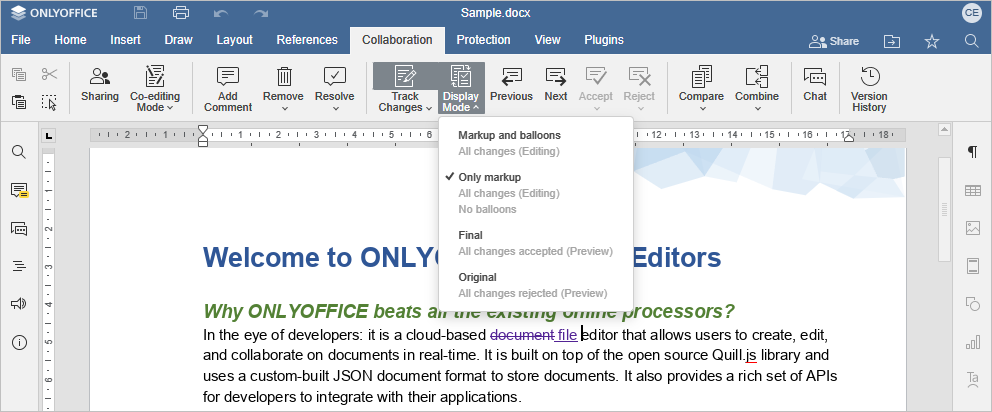Open the Find sidebar magnifier icon
Image resolution: width=992 pixels, height=412 pixels.
coord(19,152)
